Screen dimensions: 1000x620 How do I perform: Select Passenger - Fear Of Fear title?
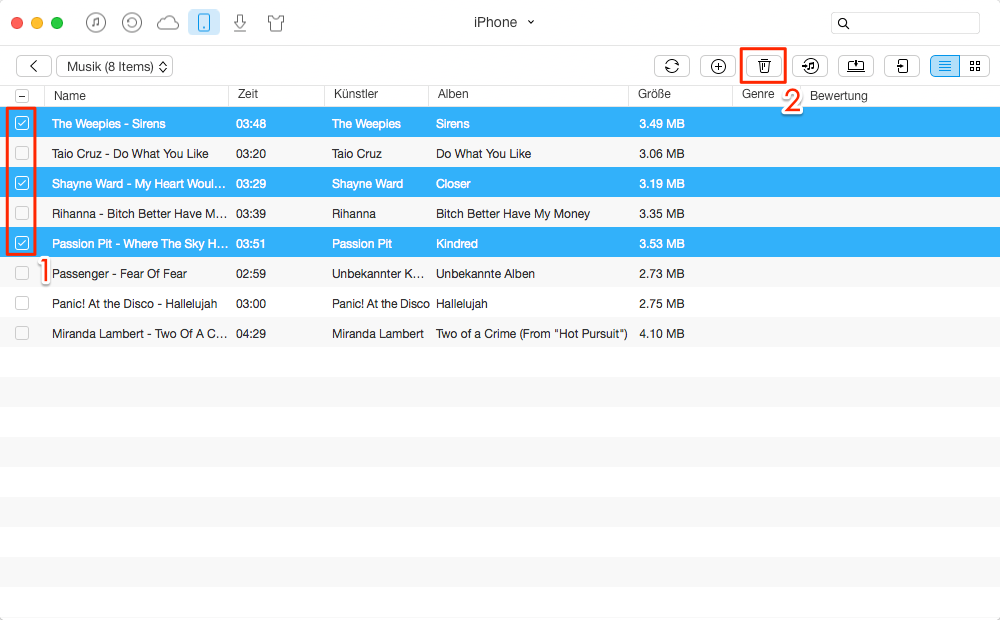(x=119, y=274)
